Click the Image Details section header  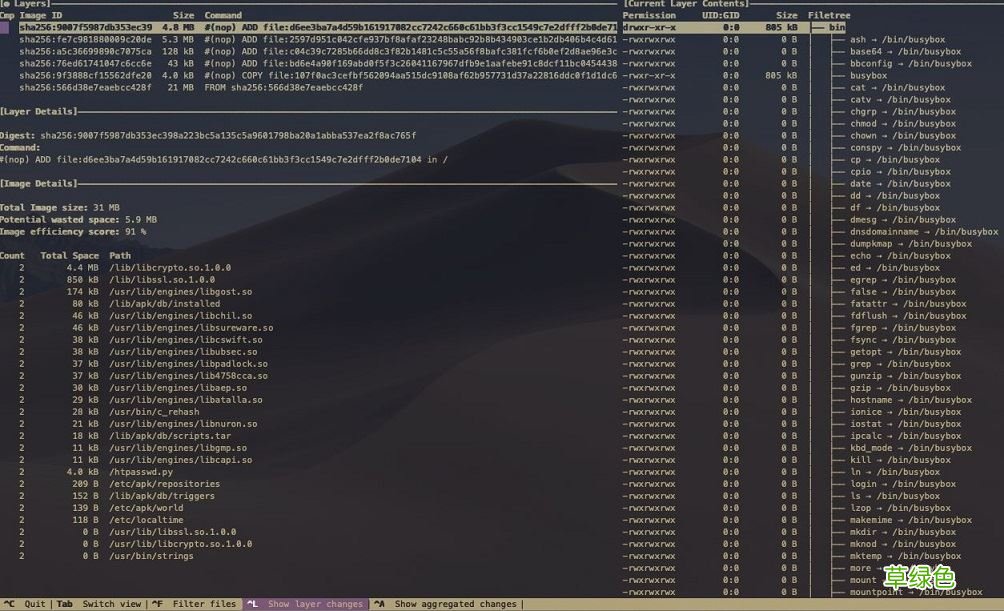pos(38,184)
